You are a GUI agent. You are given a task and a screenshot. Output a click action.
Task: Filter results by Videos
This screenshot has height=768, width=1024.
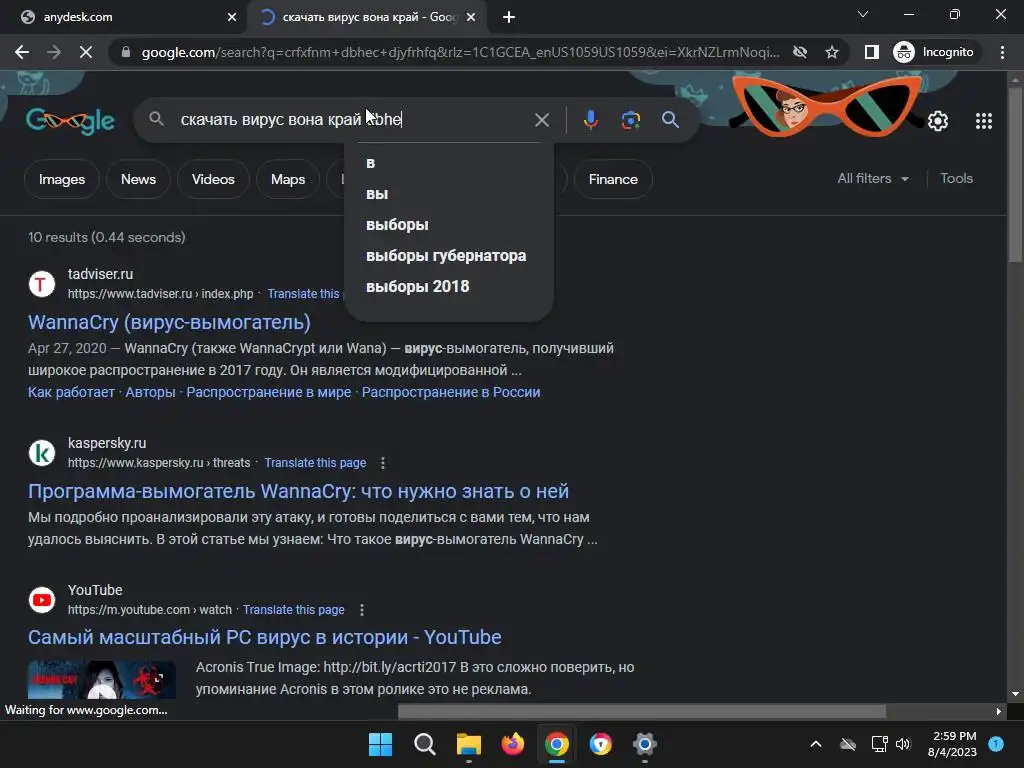213,179
